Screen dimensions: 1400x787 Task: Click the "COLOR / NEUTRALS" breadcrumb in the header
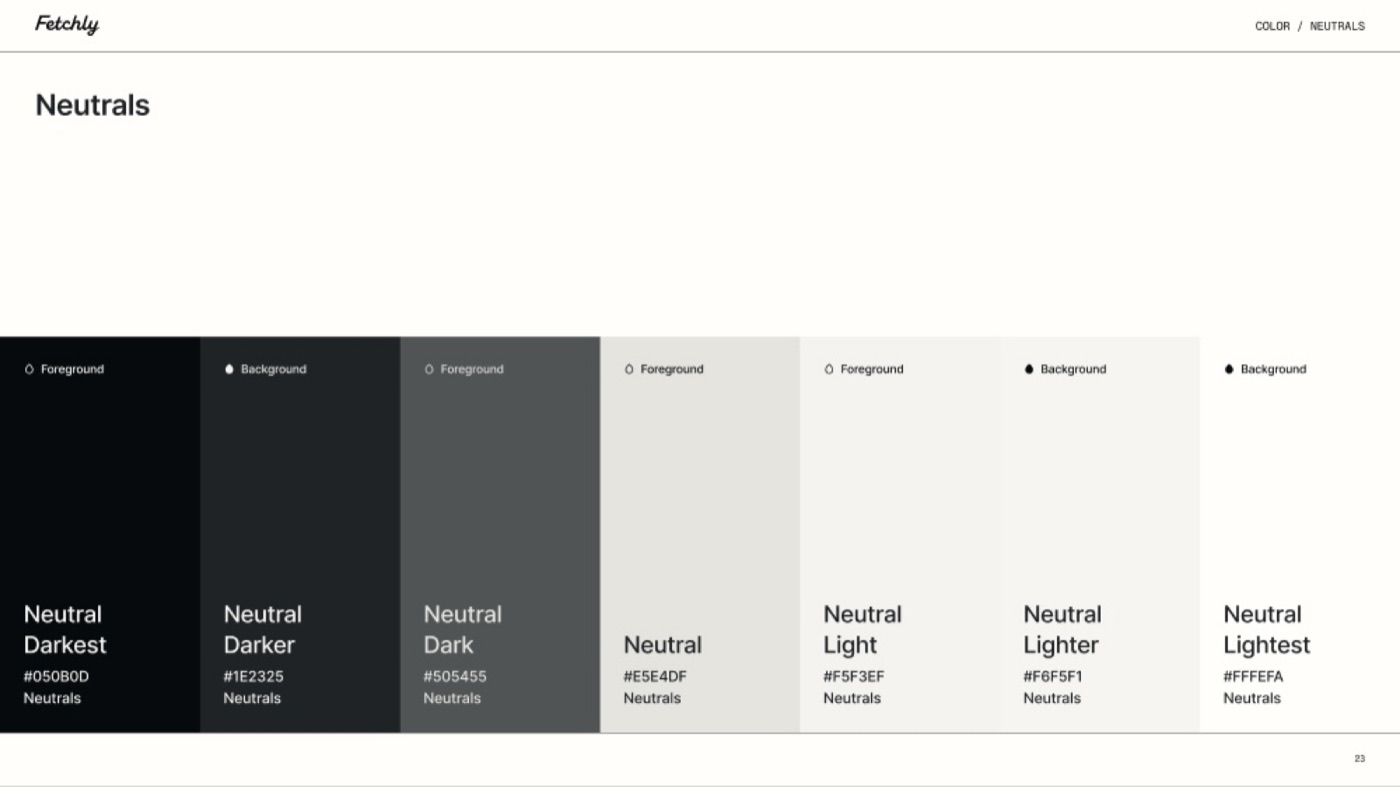[x=1310, y=26]
